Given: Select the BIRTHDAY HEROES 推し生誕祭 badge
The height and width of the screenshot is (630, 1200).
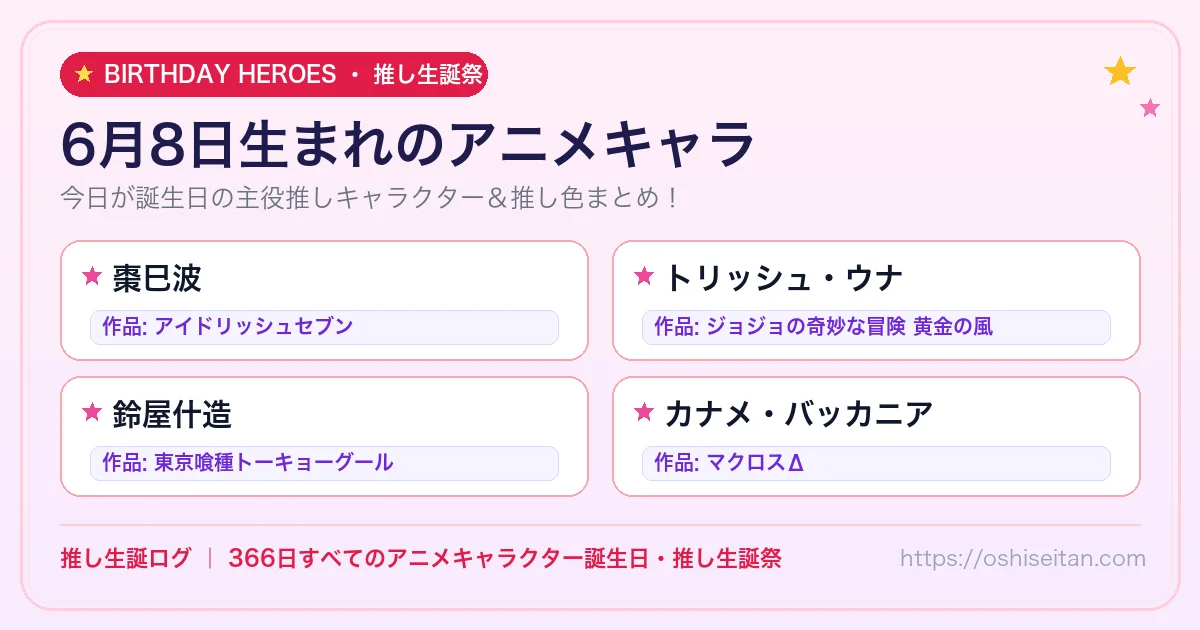Looking at the screenshot, I should click(x=274, y=74).
